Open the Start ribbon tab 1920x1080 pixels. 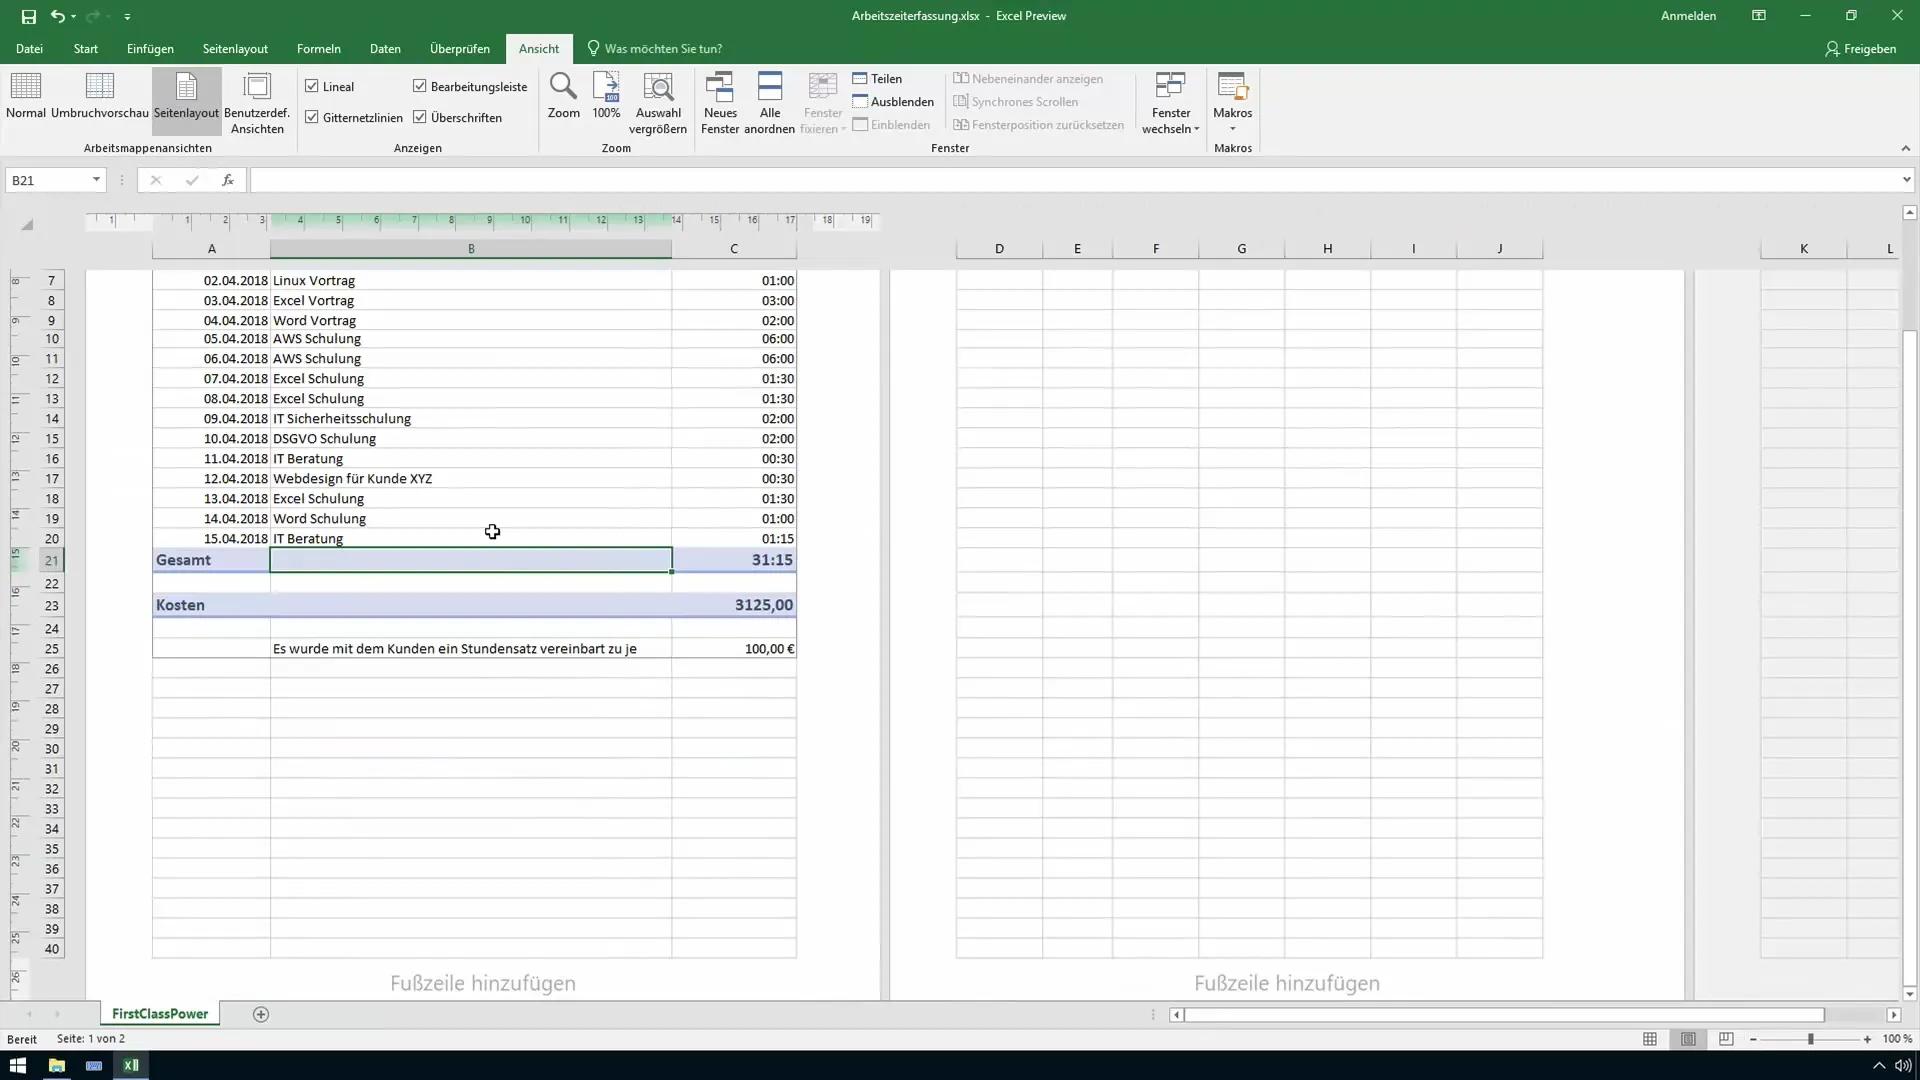(86, 49)
